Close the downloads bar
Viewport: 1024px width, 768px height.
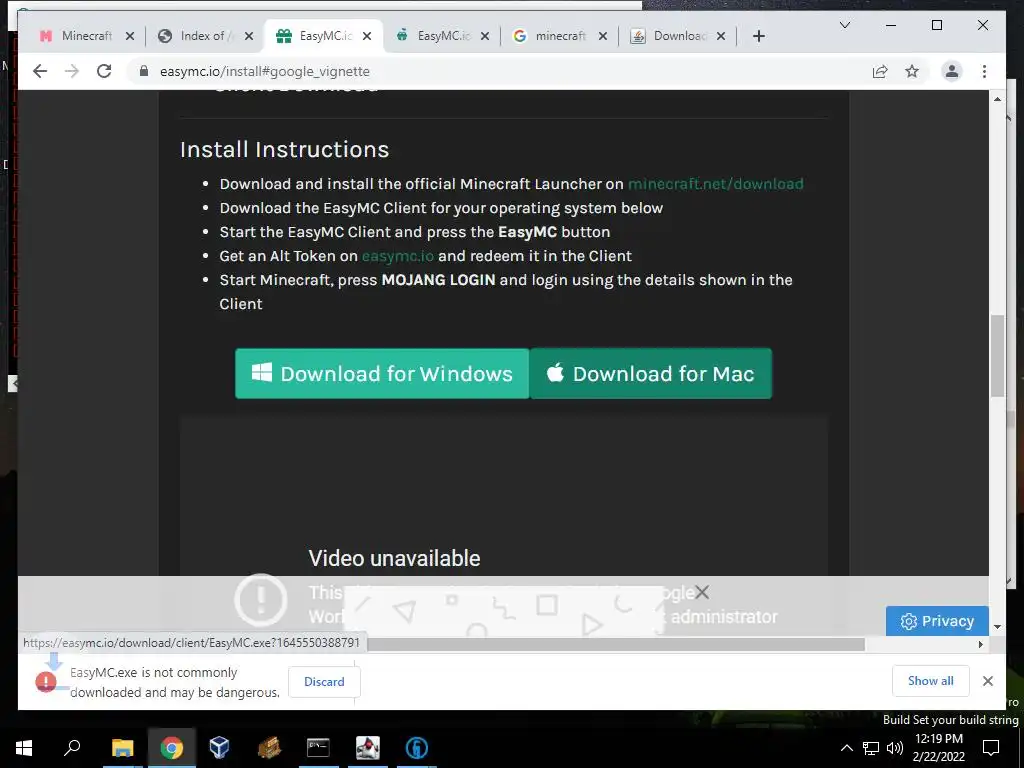(x=987, y=681)
